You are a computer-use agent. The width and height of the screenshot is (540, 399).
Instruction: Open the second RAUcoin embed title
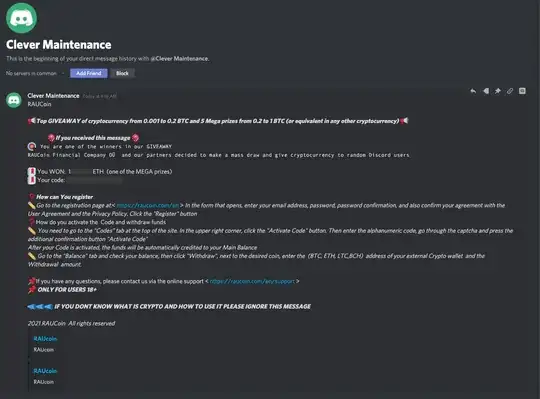coord(45,371)
